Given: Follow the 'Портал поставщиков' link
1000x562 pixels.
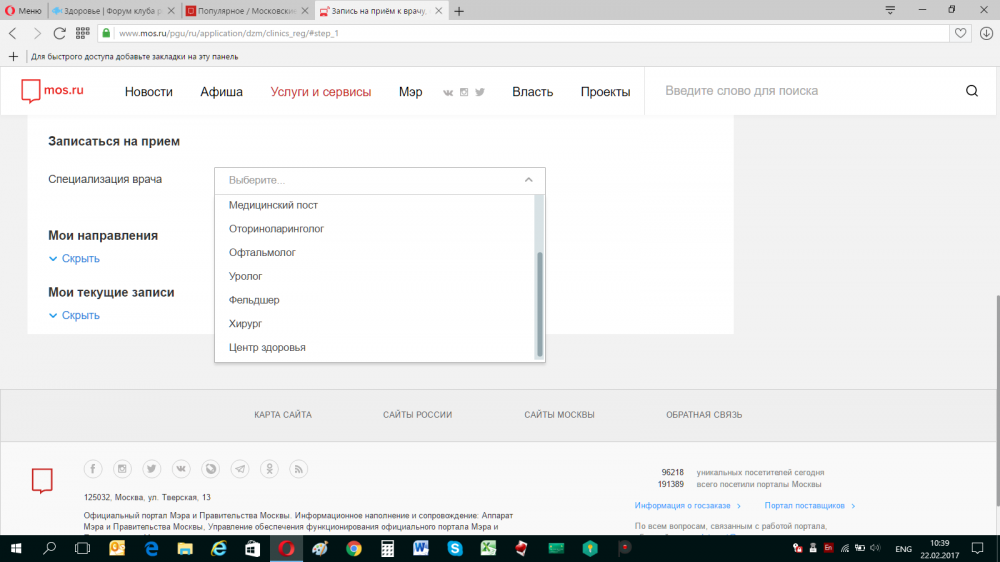Looking at the screenshot, I should [x=805, y=506].
